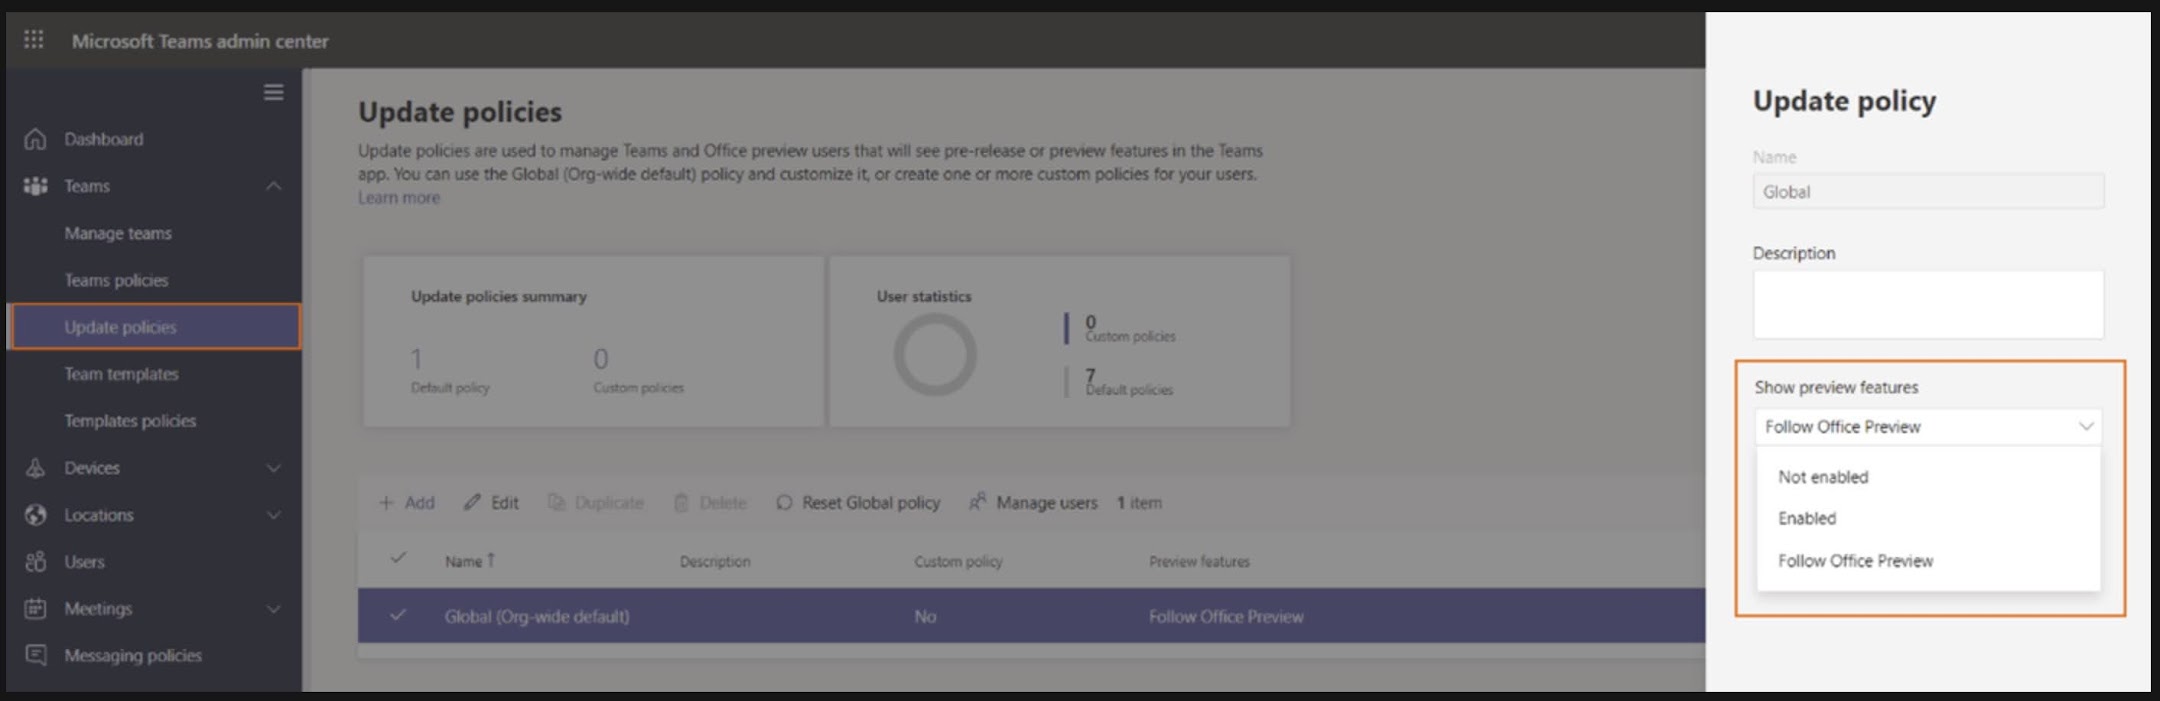Click the User statistics donut chart
Screen dimensions: 2160x701
[x=935, y=355]
